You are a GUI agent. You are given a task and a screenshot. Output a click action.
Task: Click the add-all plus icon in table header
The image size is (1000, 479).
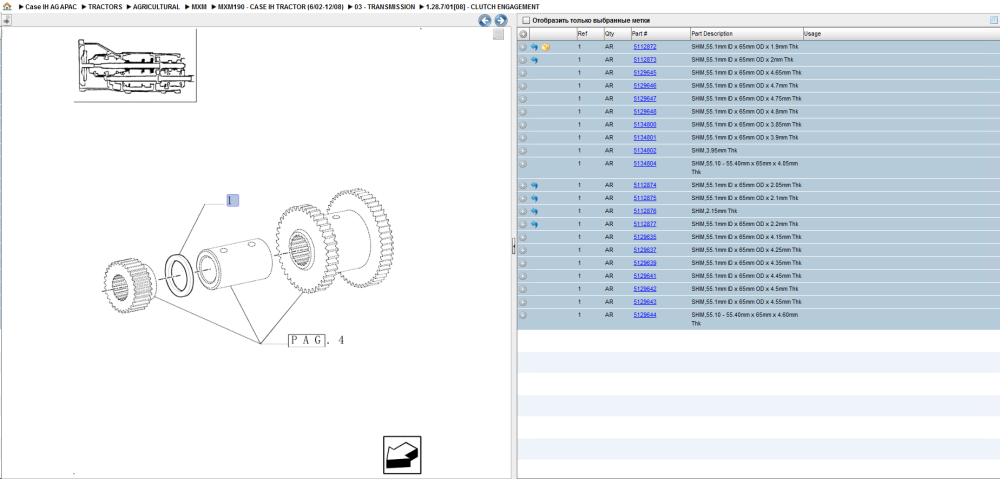point(523,34)
